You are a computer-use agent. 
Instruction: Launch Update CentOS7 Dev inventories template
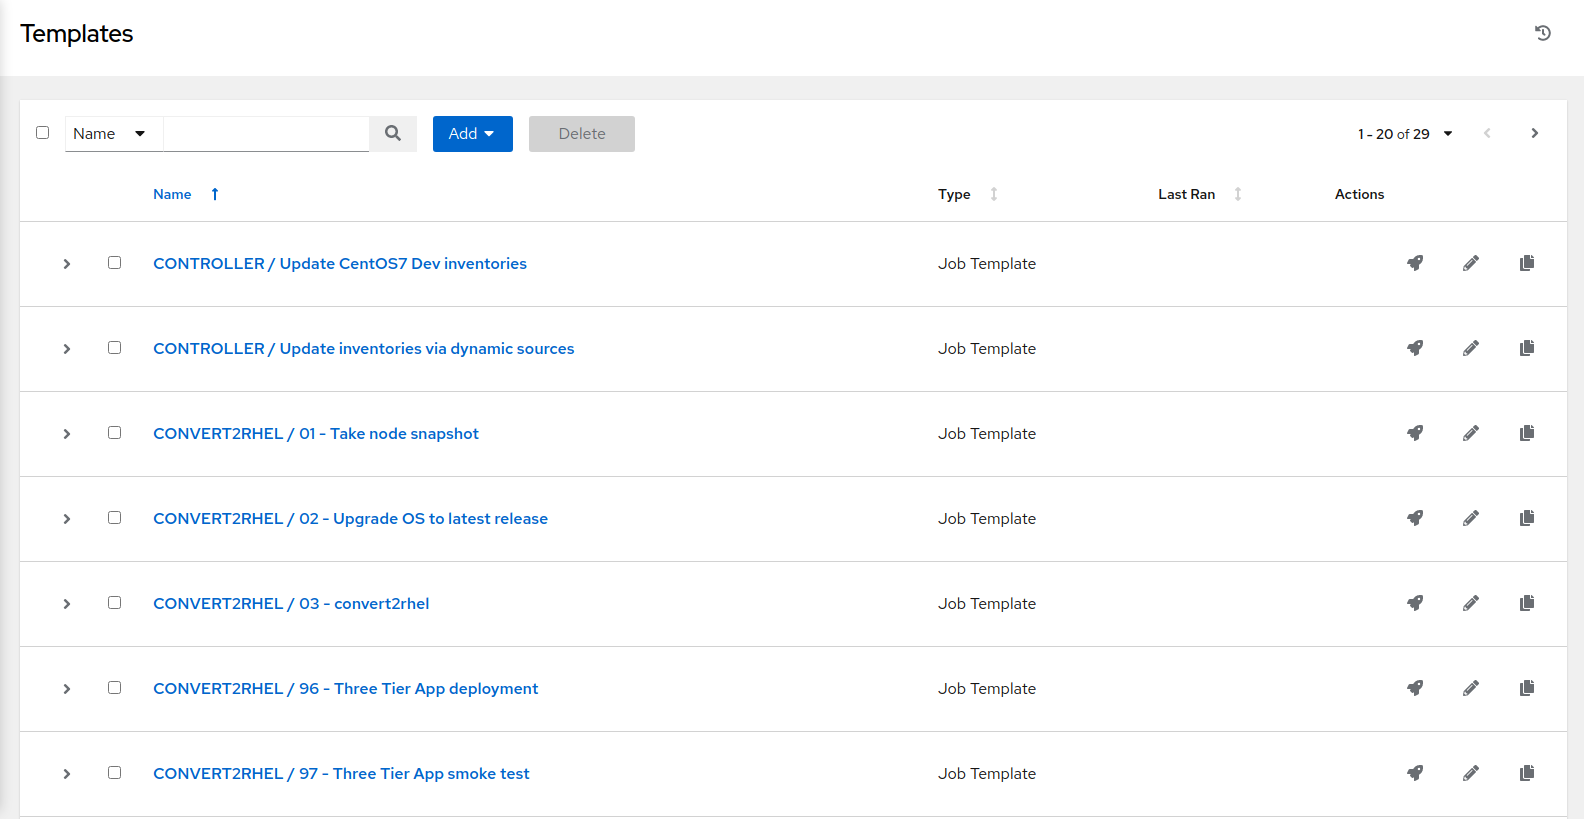point(1415,263)
